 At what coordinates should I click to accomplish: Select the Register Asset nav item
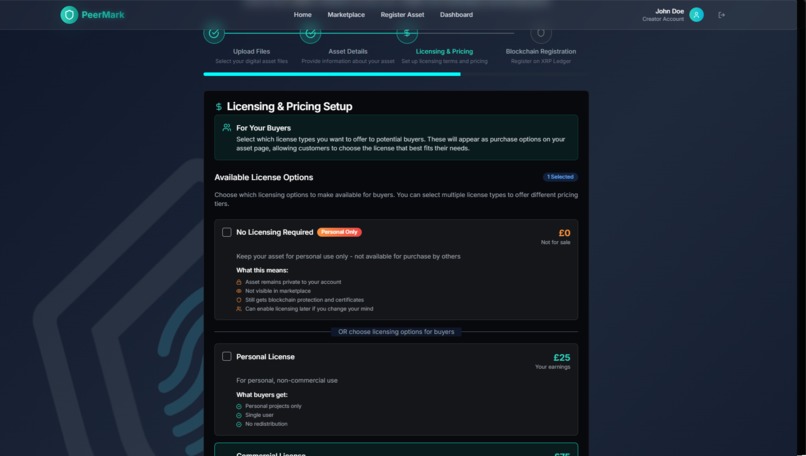pyautogui.click(x=402, y=15)
